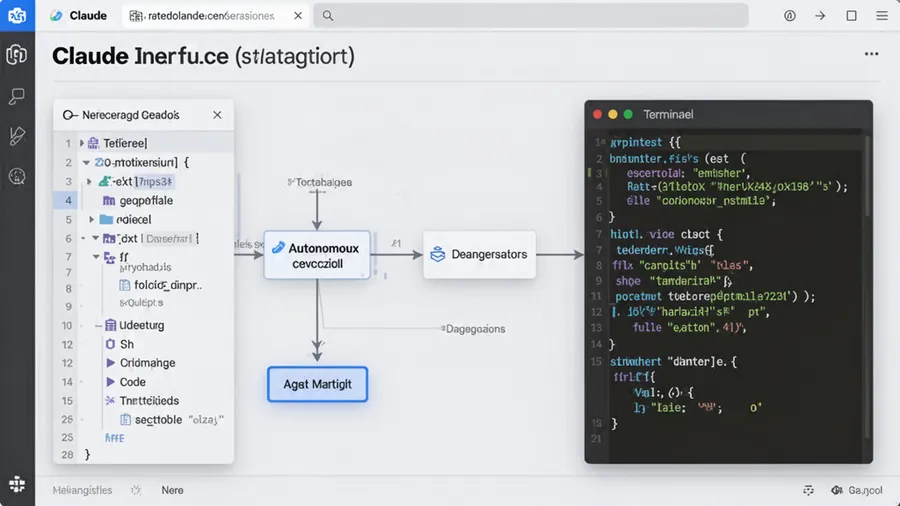The height and width of the screenshot is (506, 900).
Task: Open the chat bubble icon in the sidebar
Action: point(17,96)
